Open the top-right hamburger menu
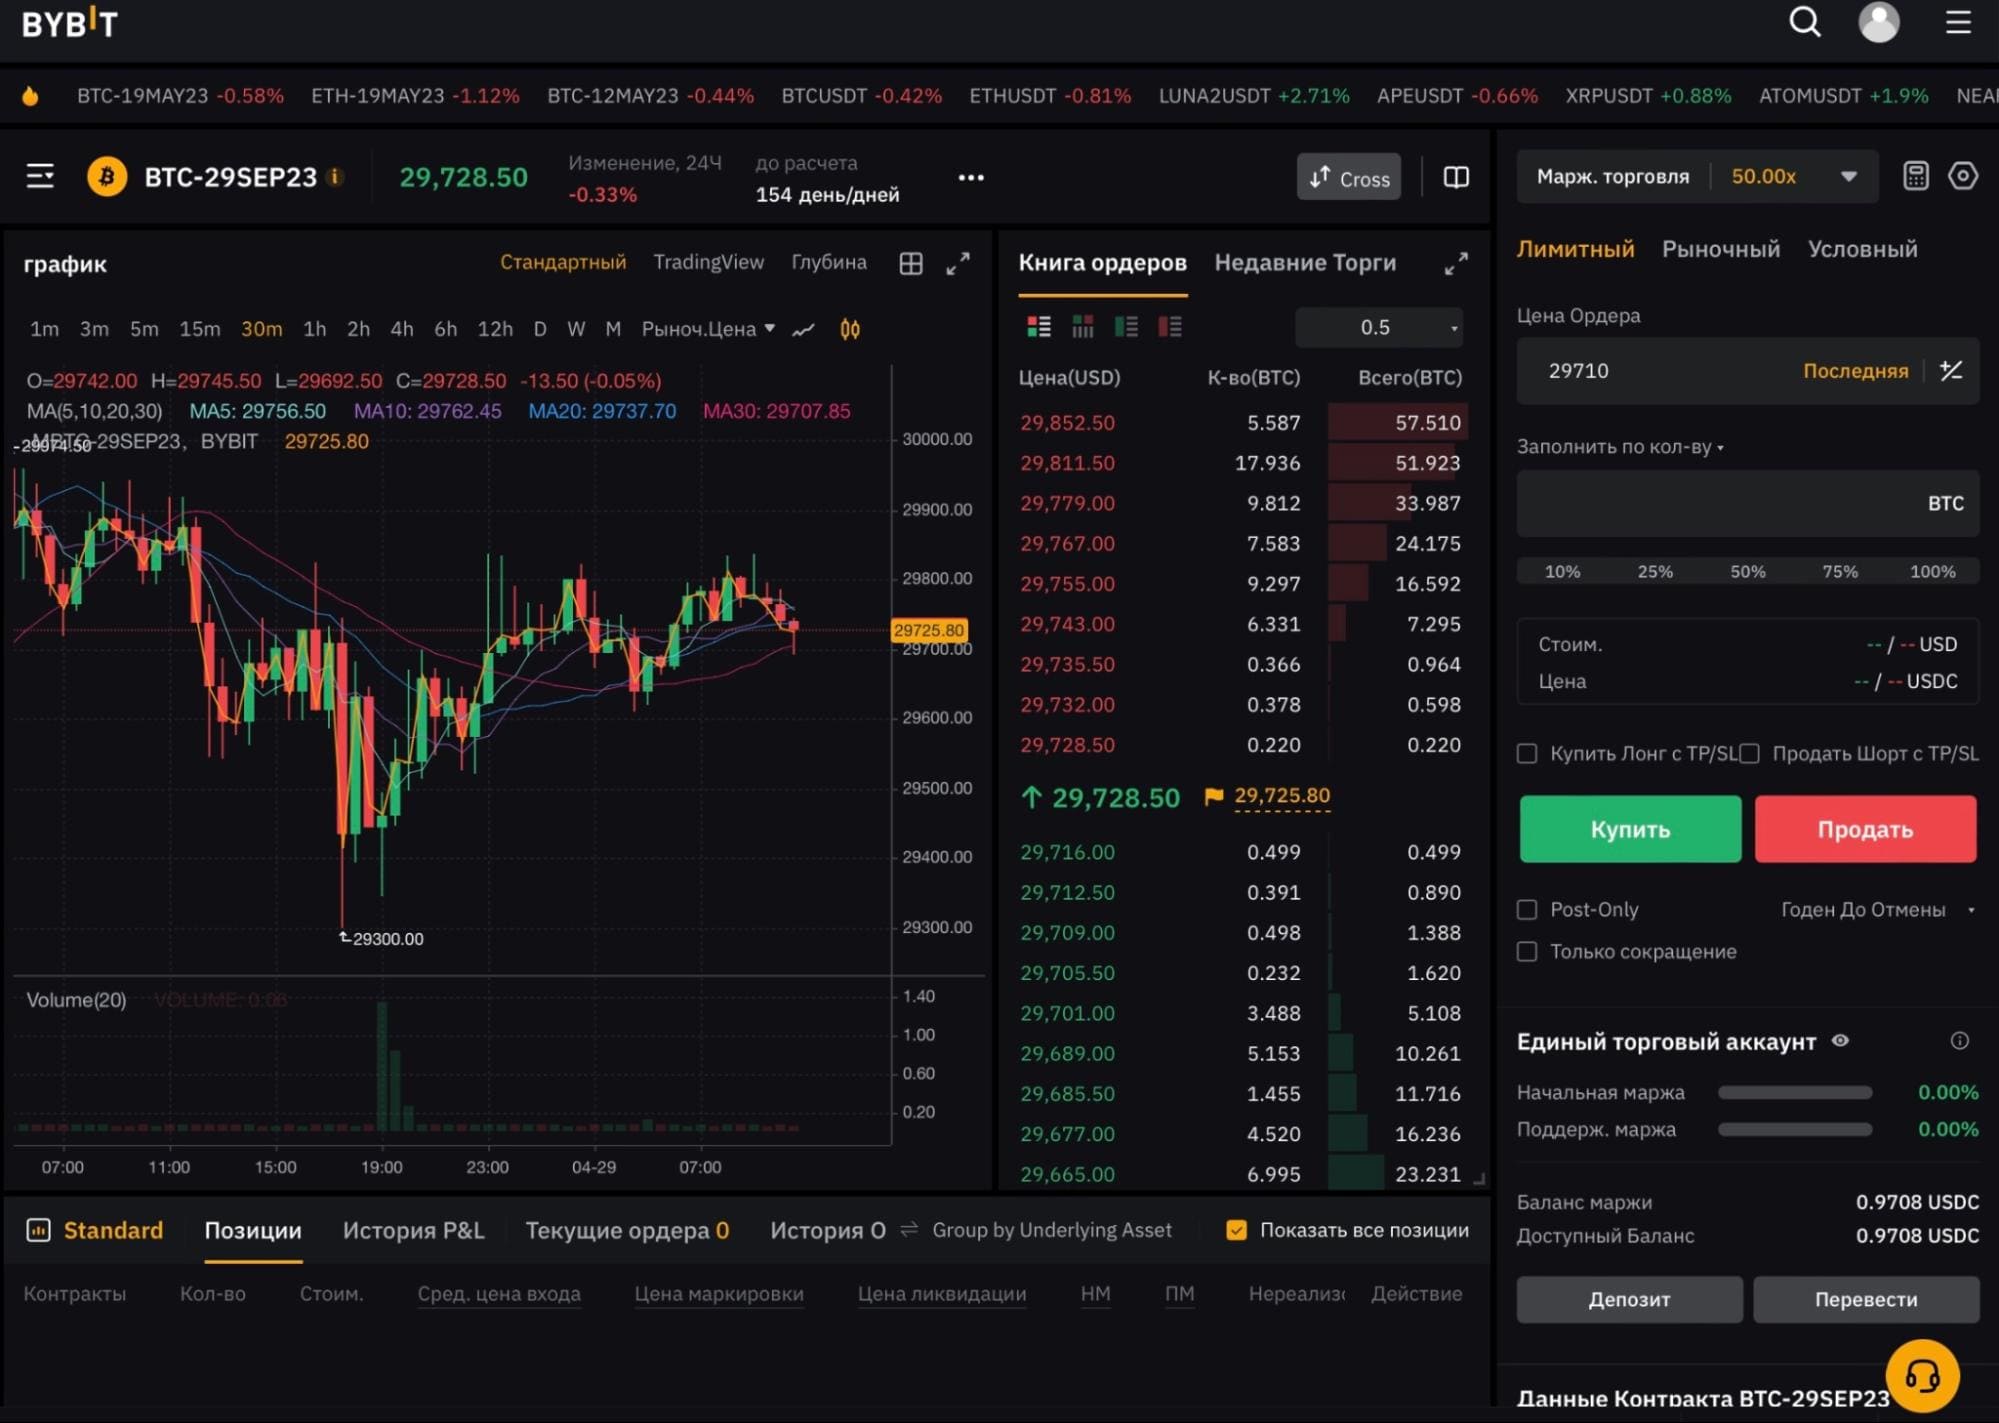 [1958, 22]
